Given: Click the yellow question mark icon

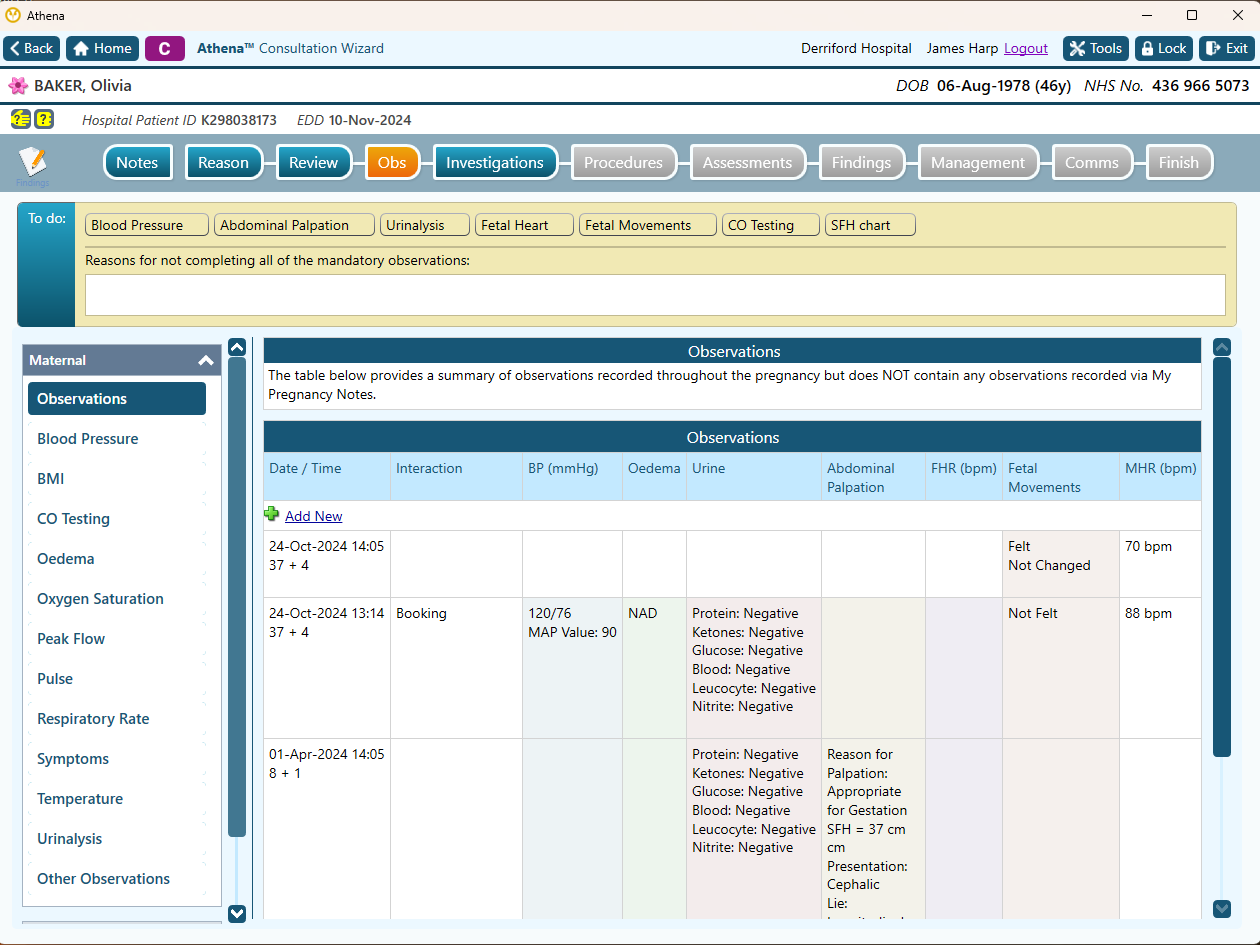Looking at the screenshot, I should tap(44, 120).
